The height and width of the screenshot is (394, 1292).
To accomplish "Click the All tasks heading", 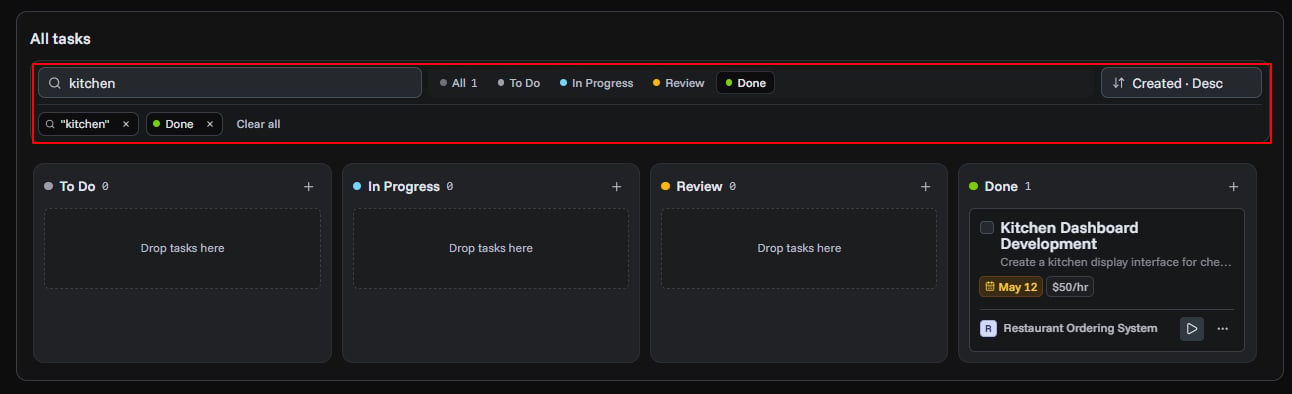I will (x=60, y=39).
